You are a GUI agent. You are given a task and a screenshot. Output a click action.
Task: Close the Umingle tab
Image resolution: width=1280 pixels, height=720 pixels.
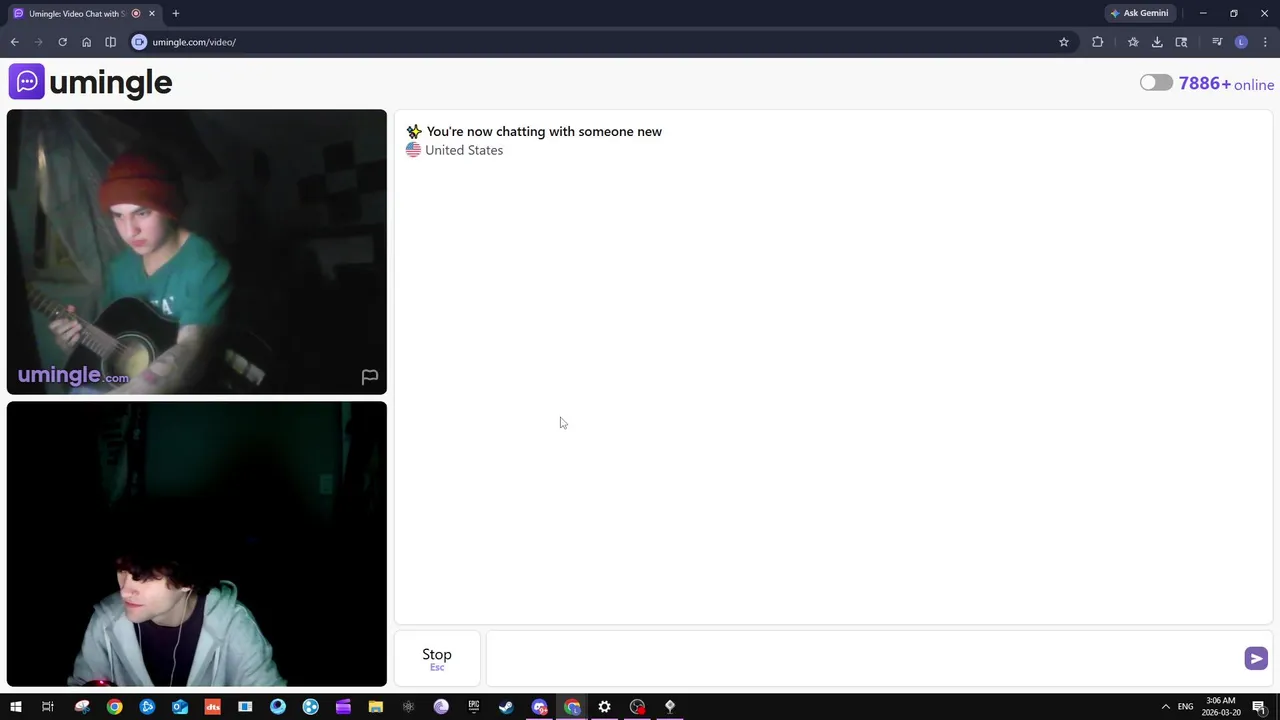[152, 13]
